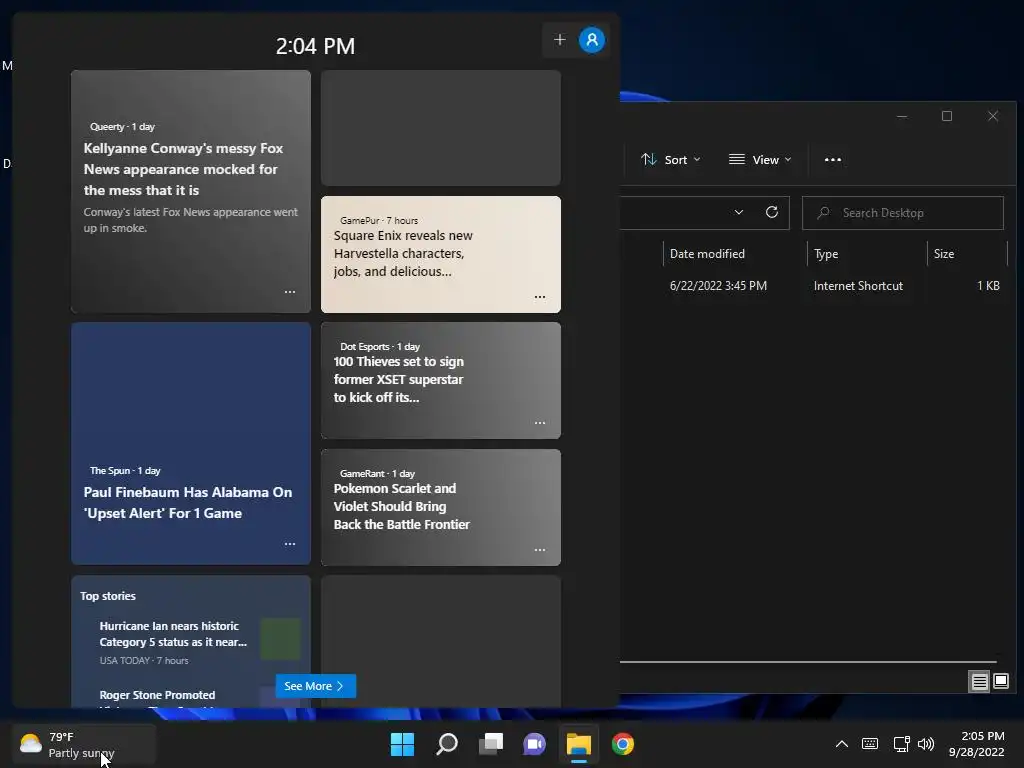
Task: Open the weather widget showing 79°F
Action: tap(84, 744)
